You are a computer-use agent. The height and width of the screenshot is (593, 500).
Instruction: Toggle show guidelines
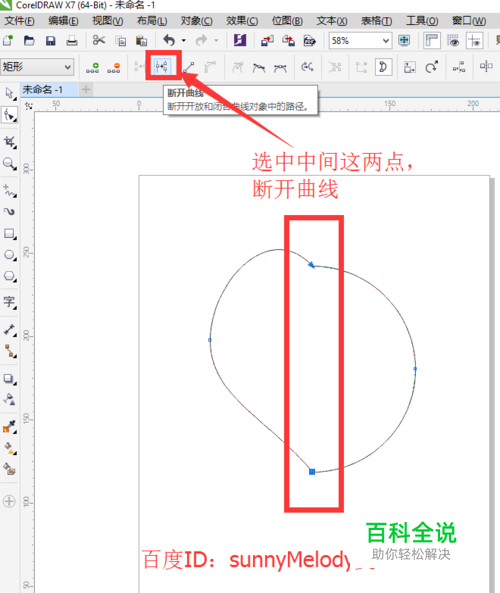(474, 40)
